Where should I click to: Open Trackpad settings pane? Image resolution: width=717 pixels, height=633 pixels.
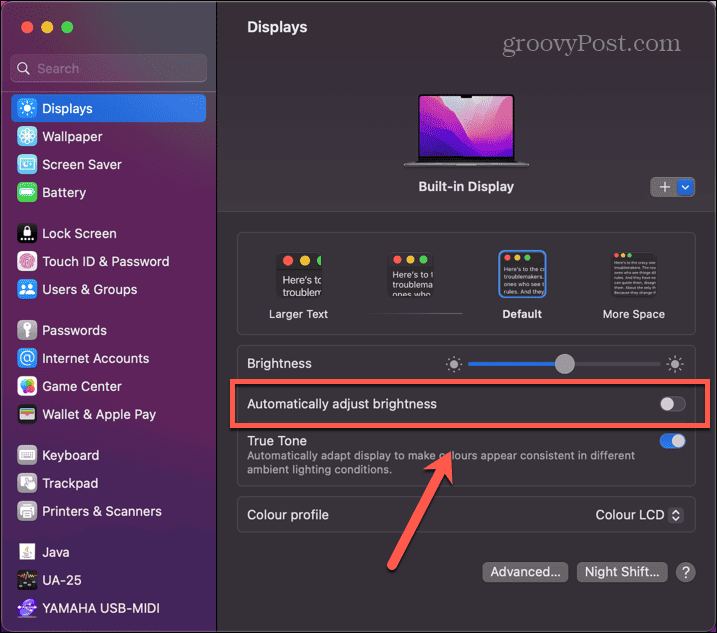pyautogui.click(x=108, y=483)
